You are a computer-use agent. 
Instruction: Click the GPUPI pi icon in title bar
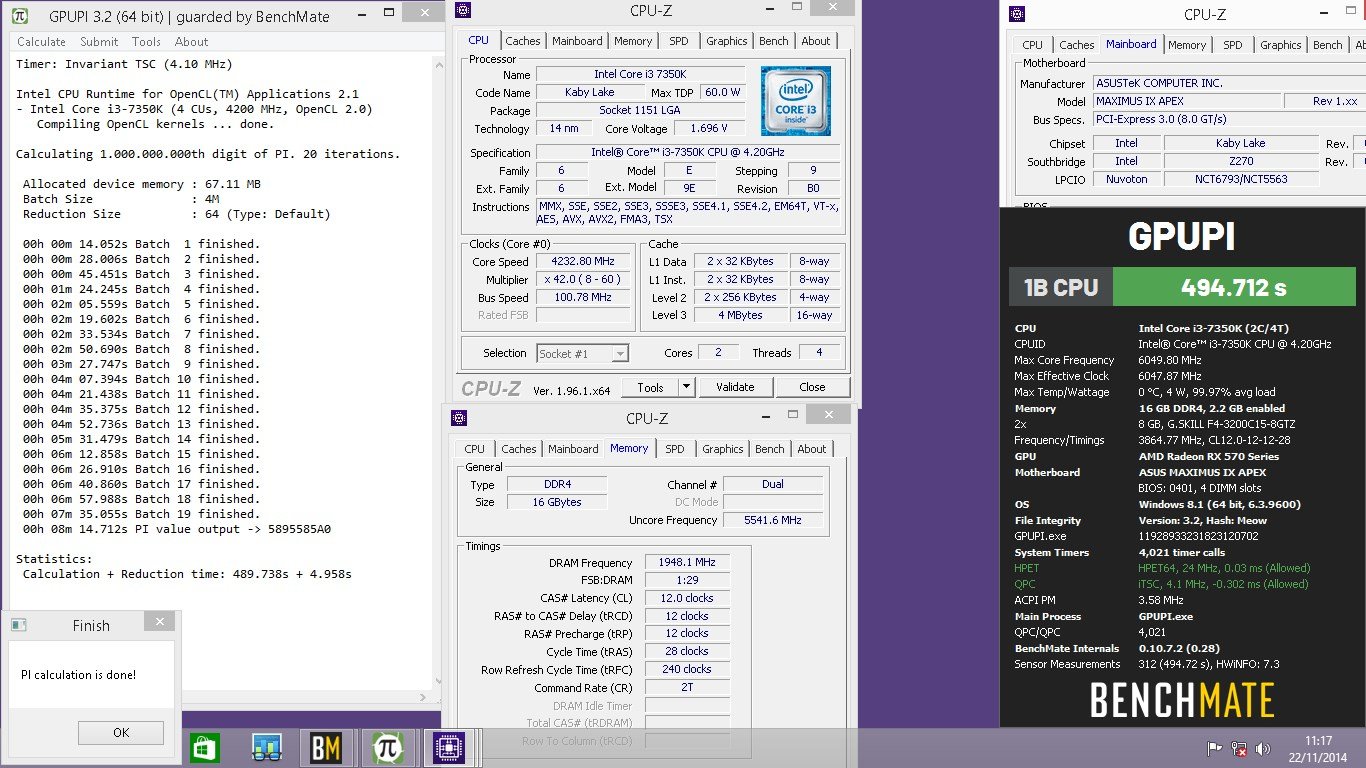(x=20, y=17)
